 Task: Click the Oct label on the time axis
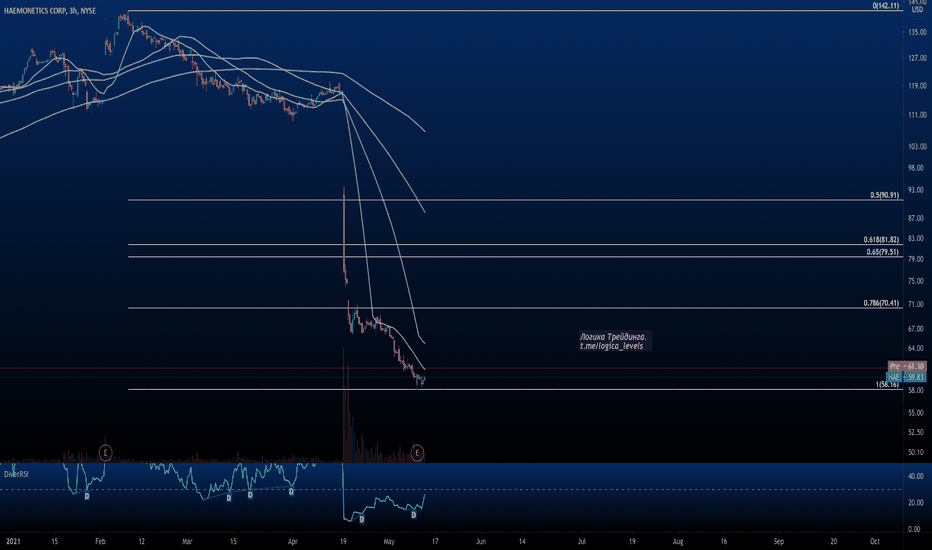874,542
